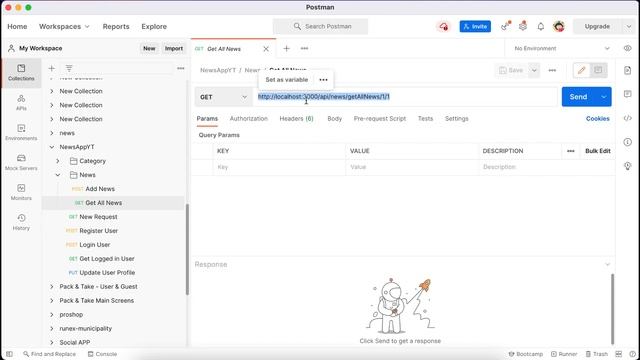Open the Workspaces dropdown
640x360 pixels.
coord(64,27)
